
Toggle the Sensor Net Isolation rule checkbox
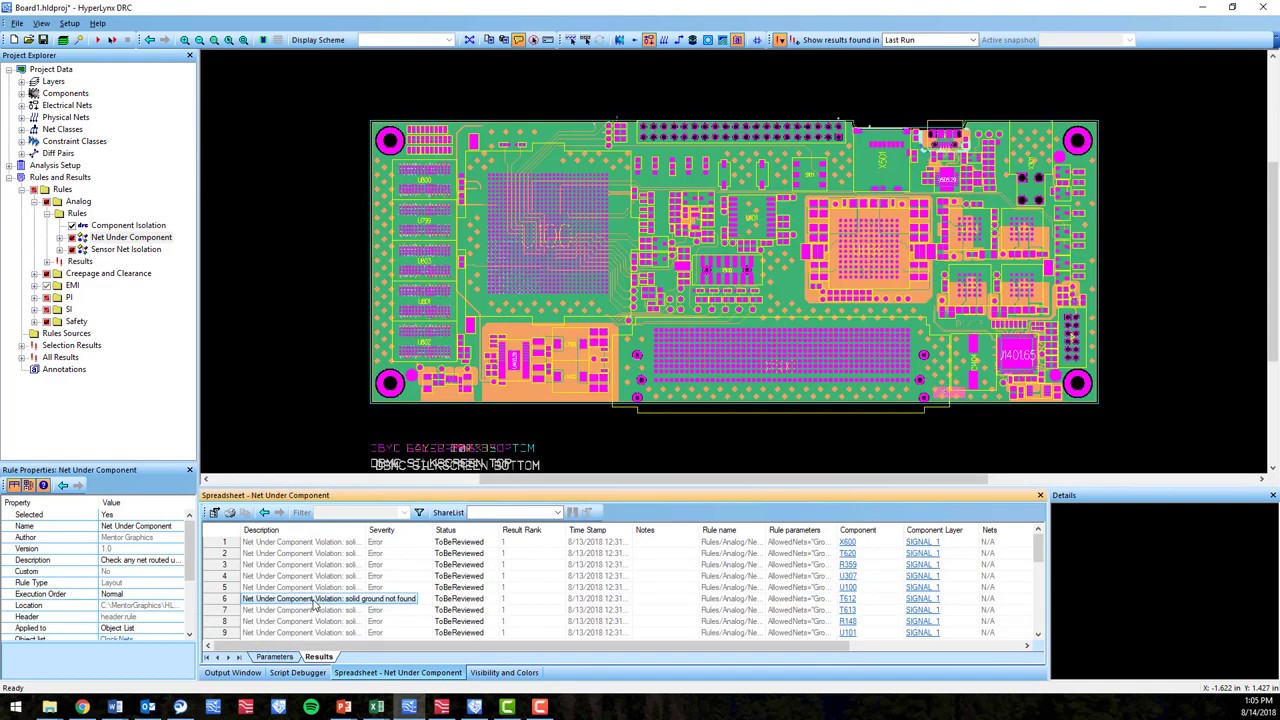point(72,249)
